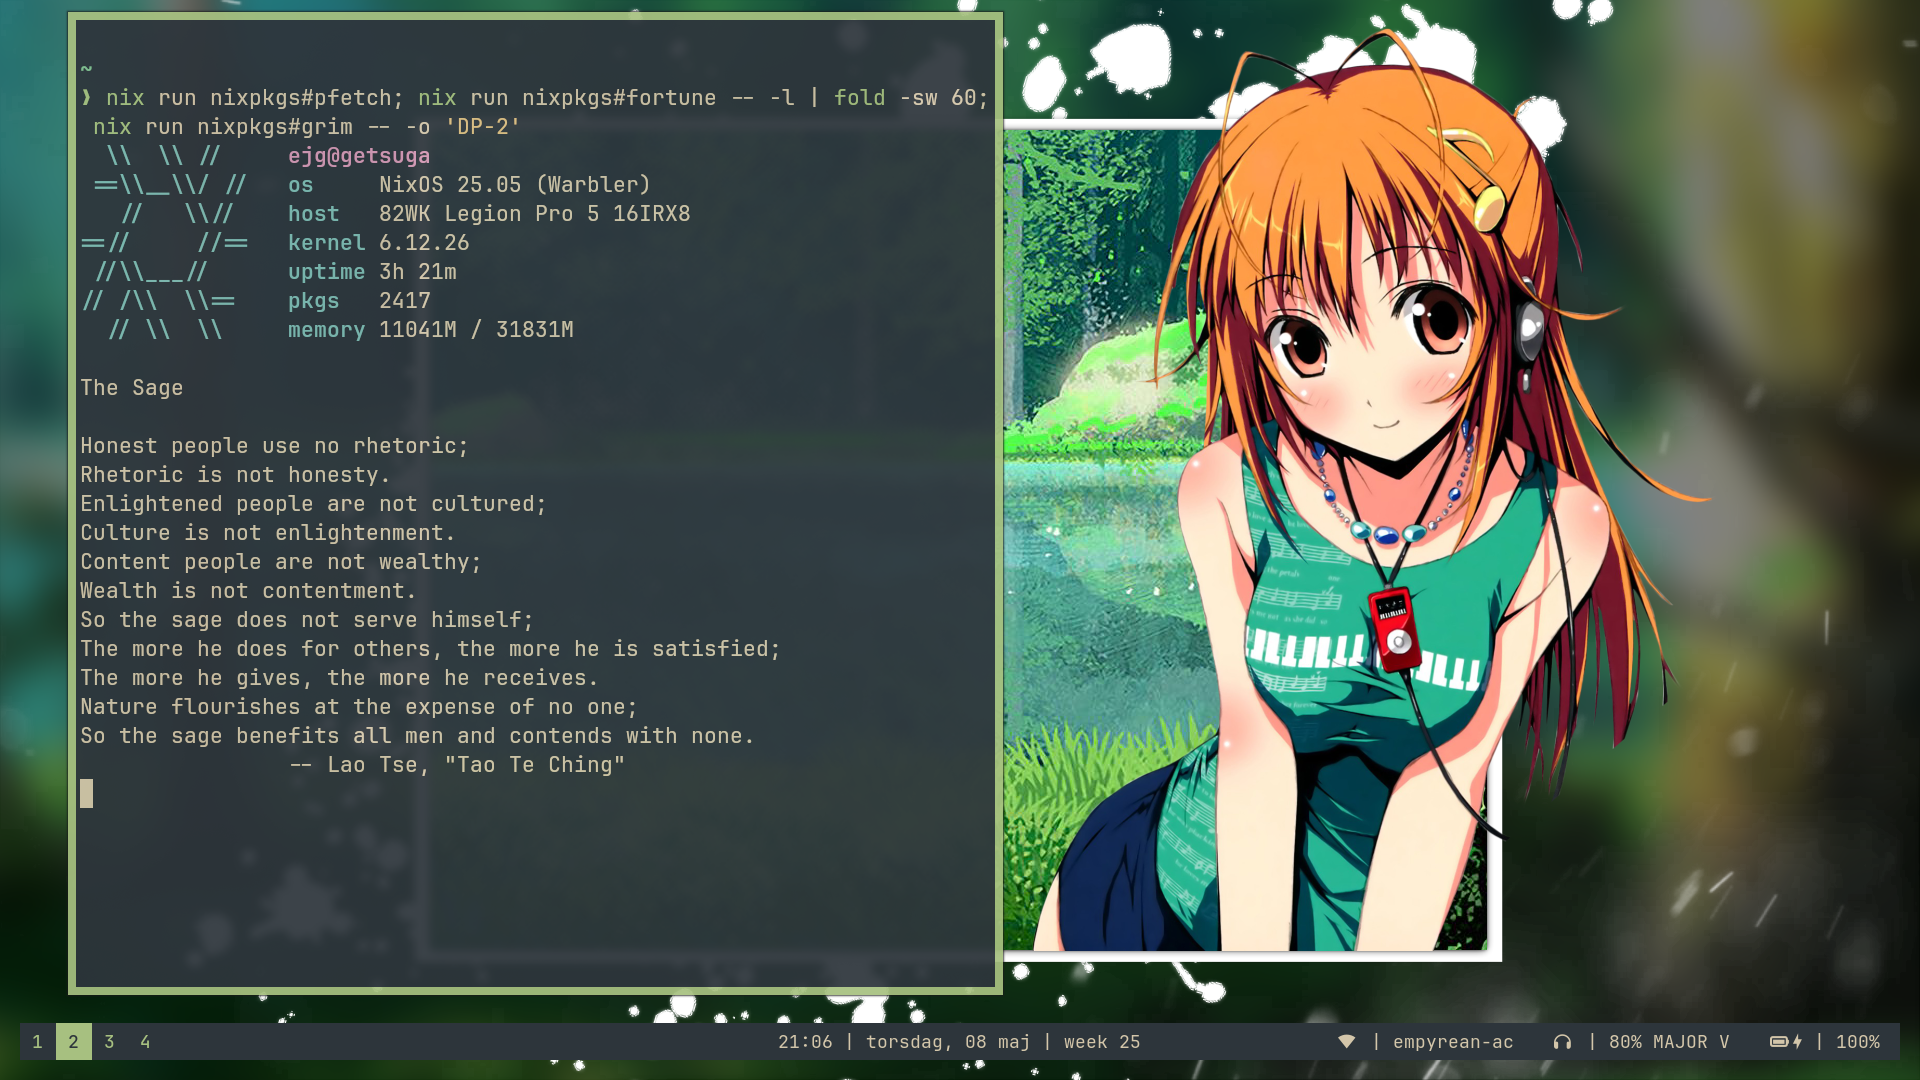
Task: Click the 21:06 clock text
Action: (x=805, y=1042)
